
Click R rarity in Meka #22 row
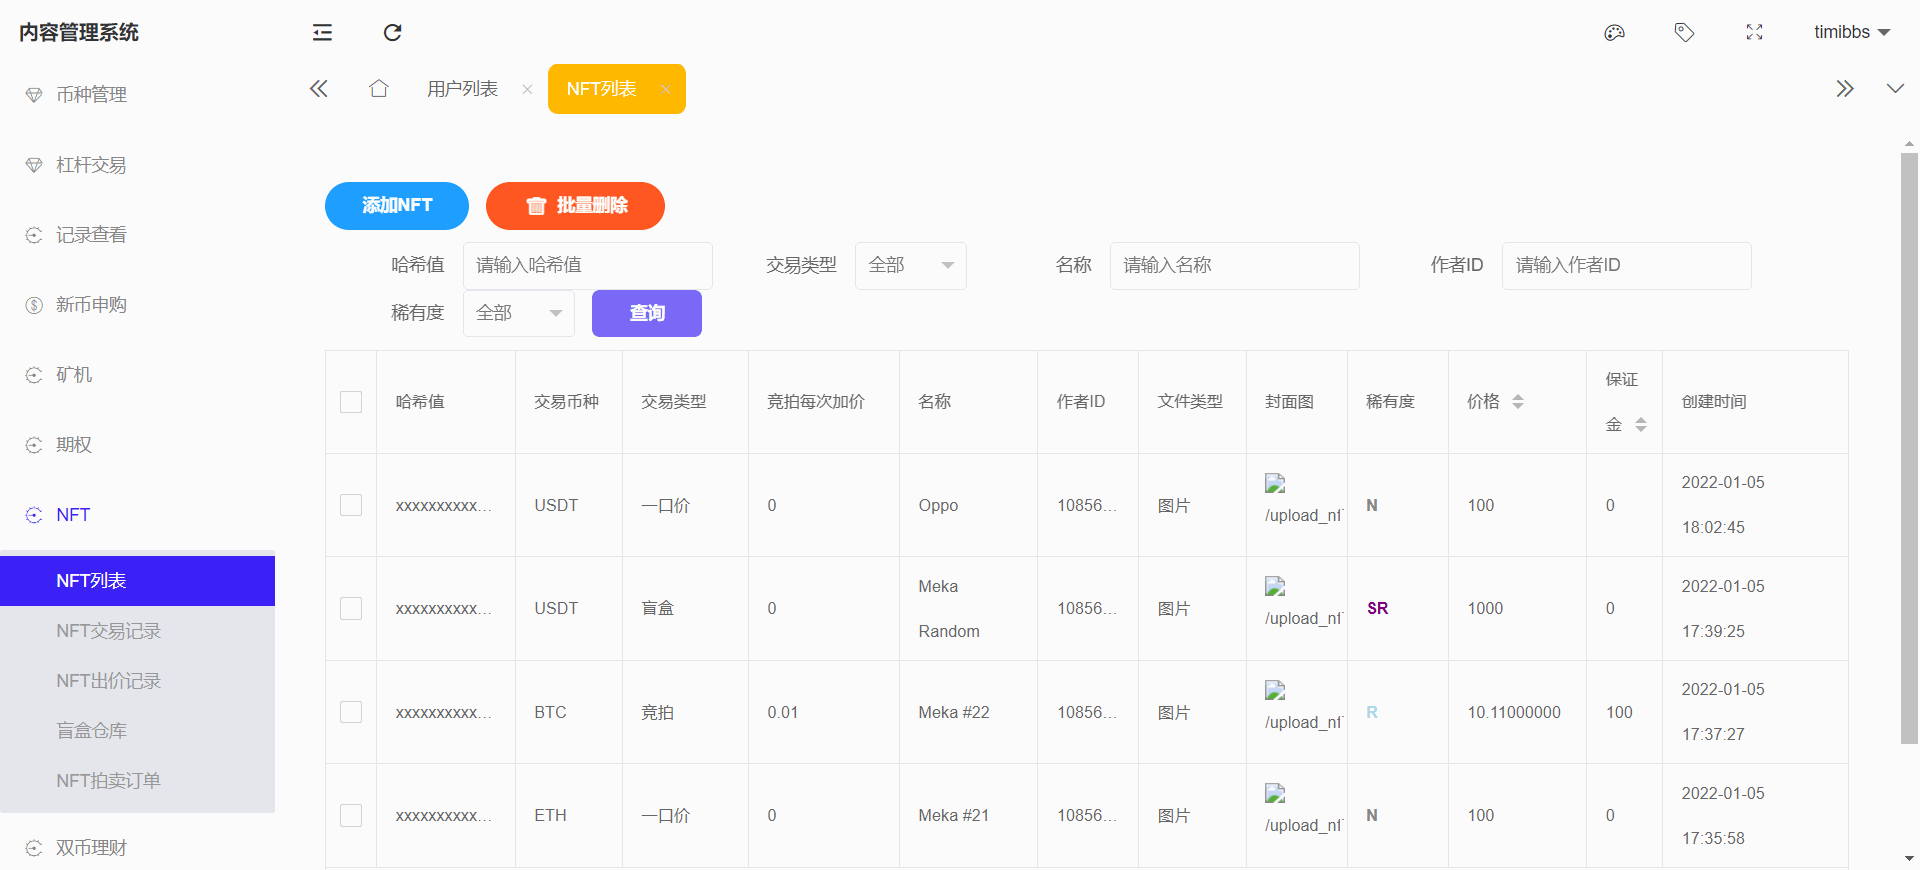pos(1372,712)
